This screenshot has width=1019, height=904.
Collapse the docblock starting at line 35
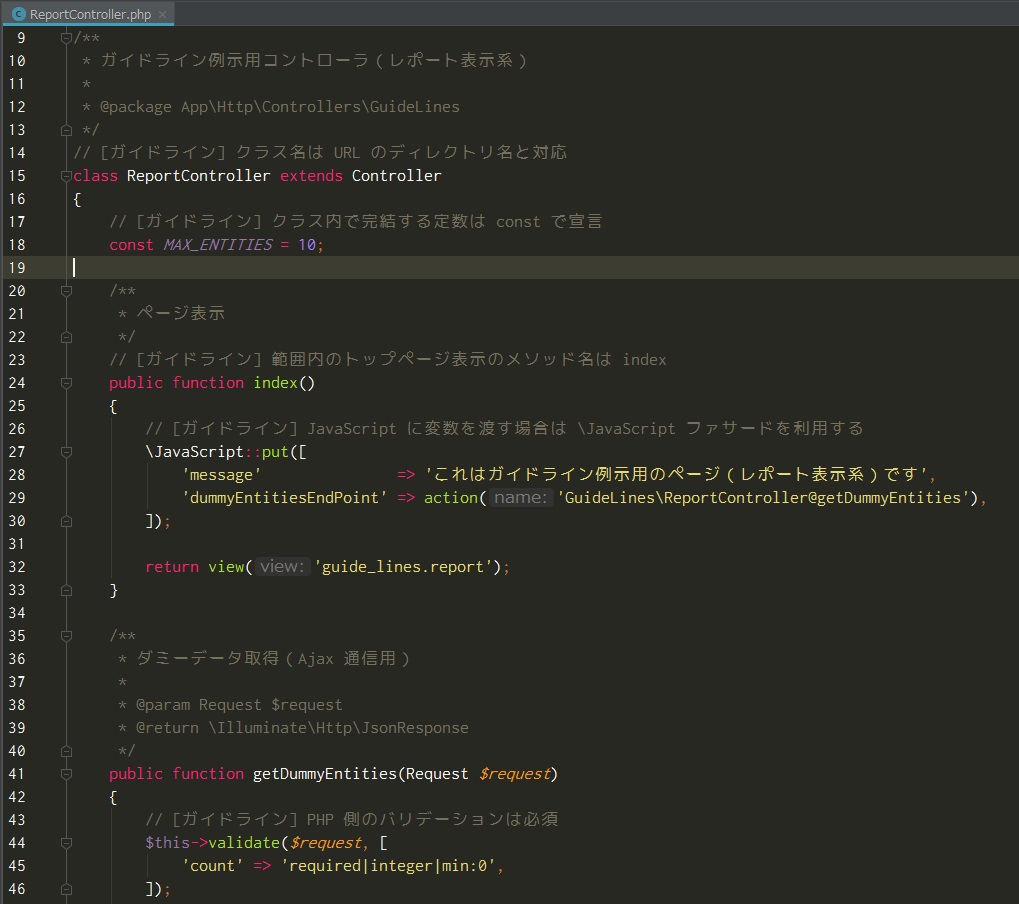click(66, 636)
